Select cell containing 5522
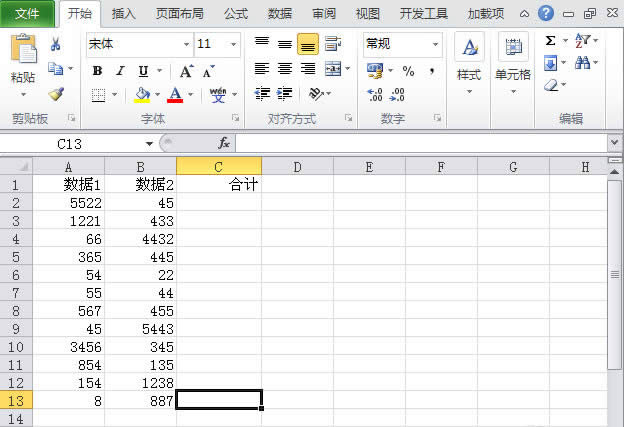Image resolution: width=624 pixels, height=427 pixels. point(68,203)
